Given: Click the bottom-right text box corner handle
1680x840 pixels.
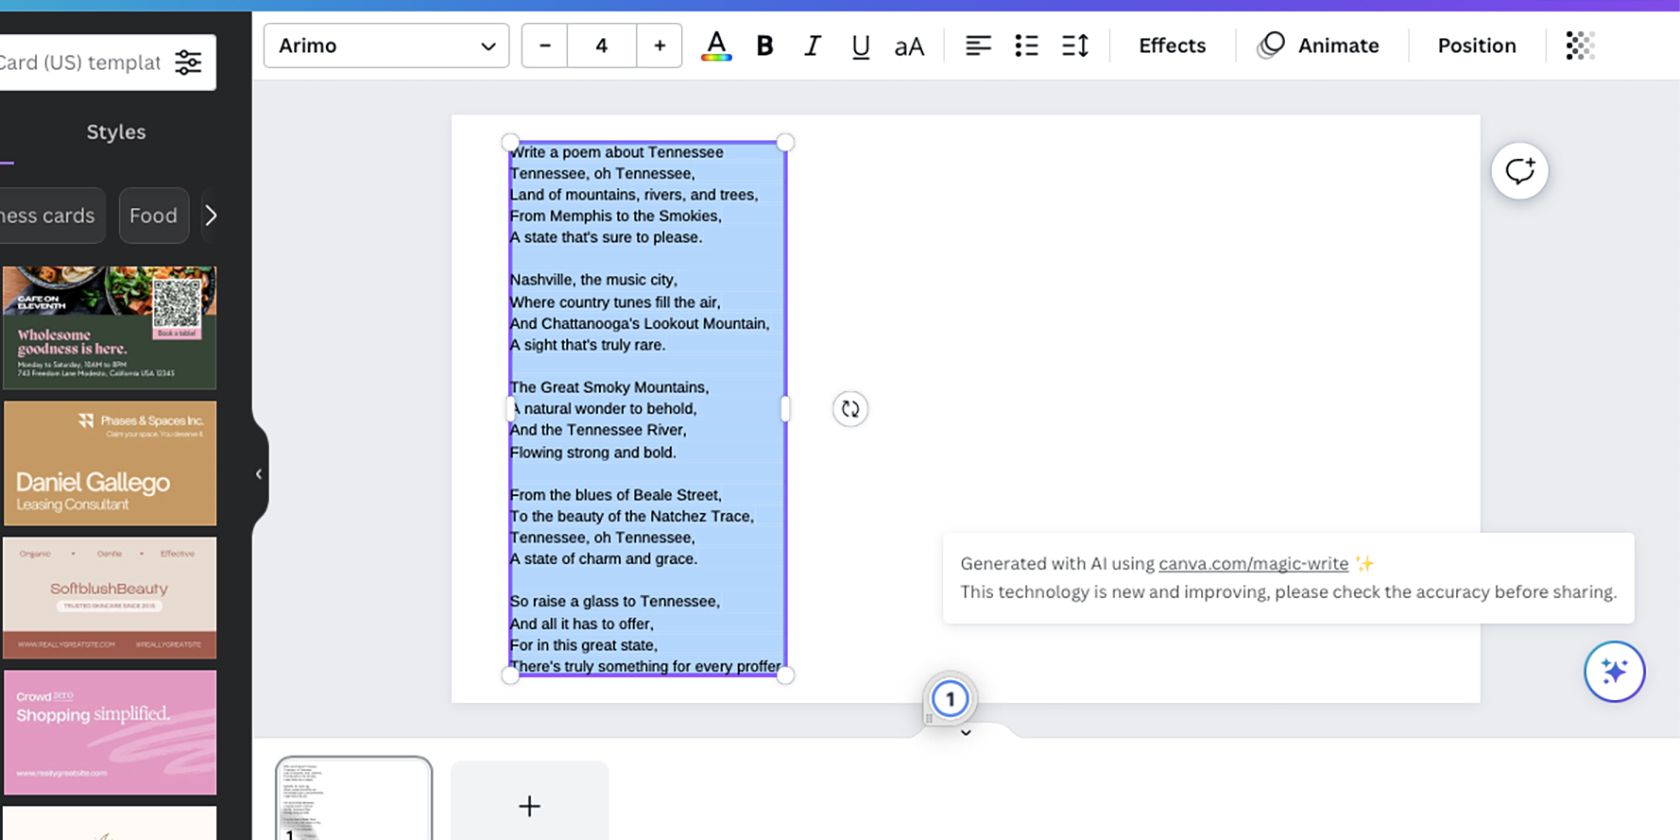Looking at the screenshot, I should click(786, 676).
